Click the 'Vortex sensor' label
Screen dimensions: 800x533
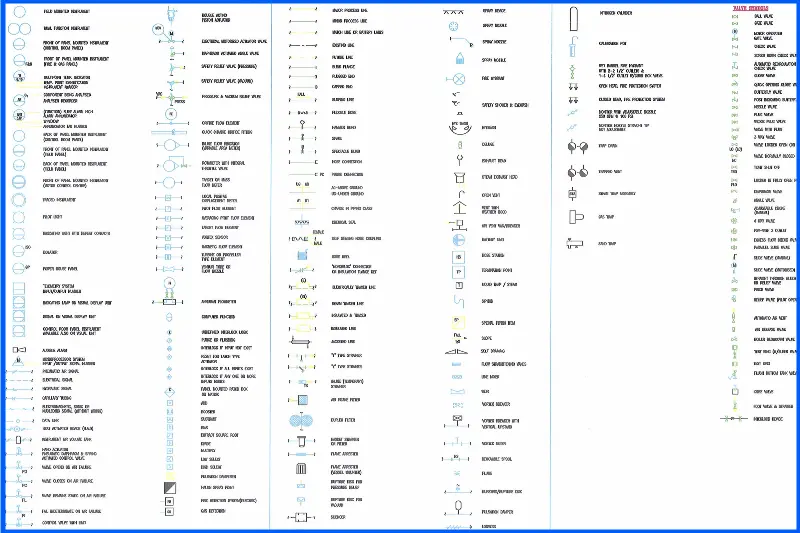coord(215,237)
